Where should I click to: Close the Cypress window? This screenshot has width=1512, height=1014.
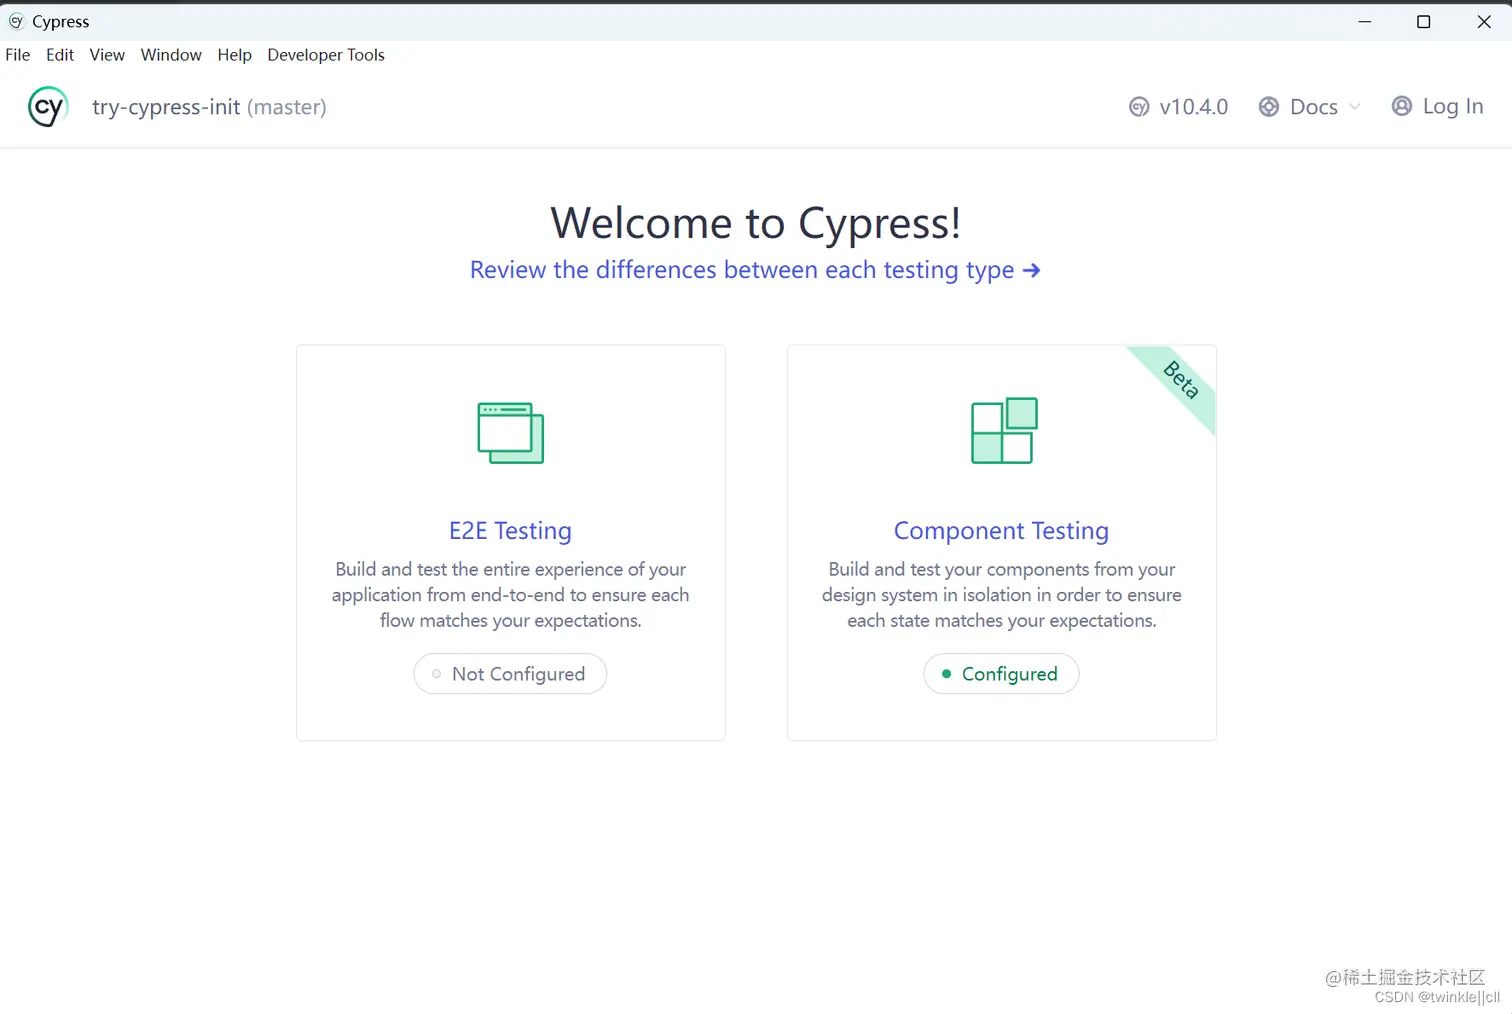coord(1484,22)
